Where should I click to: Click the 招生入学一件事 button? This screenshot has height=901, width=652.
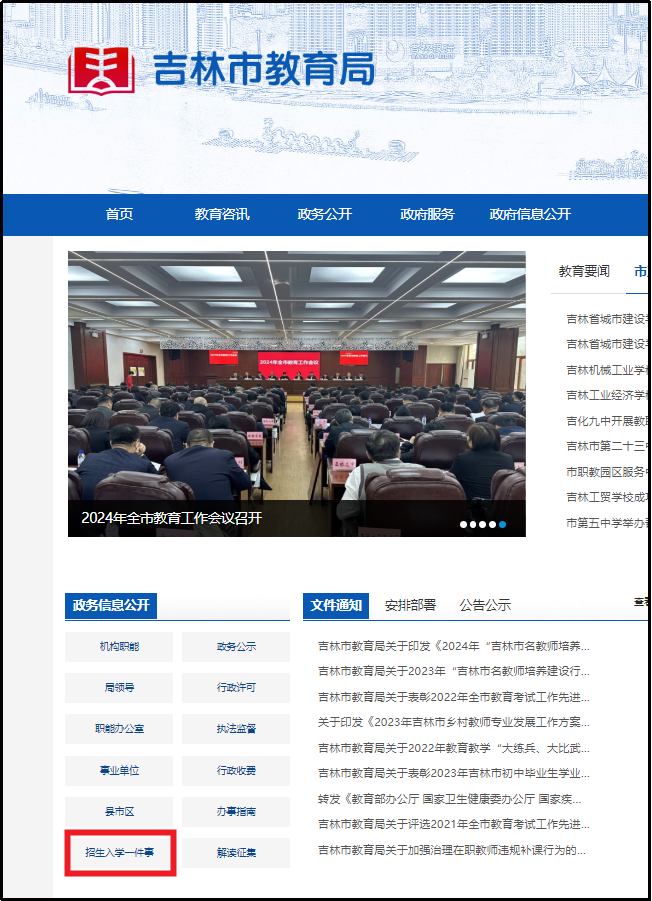[119, 853]
